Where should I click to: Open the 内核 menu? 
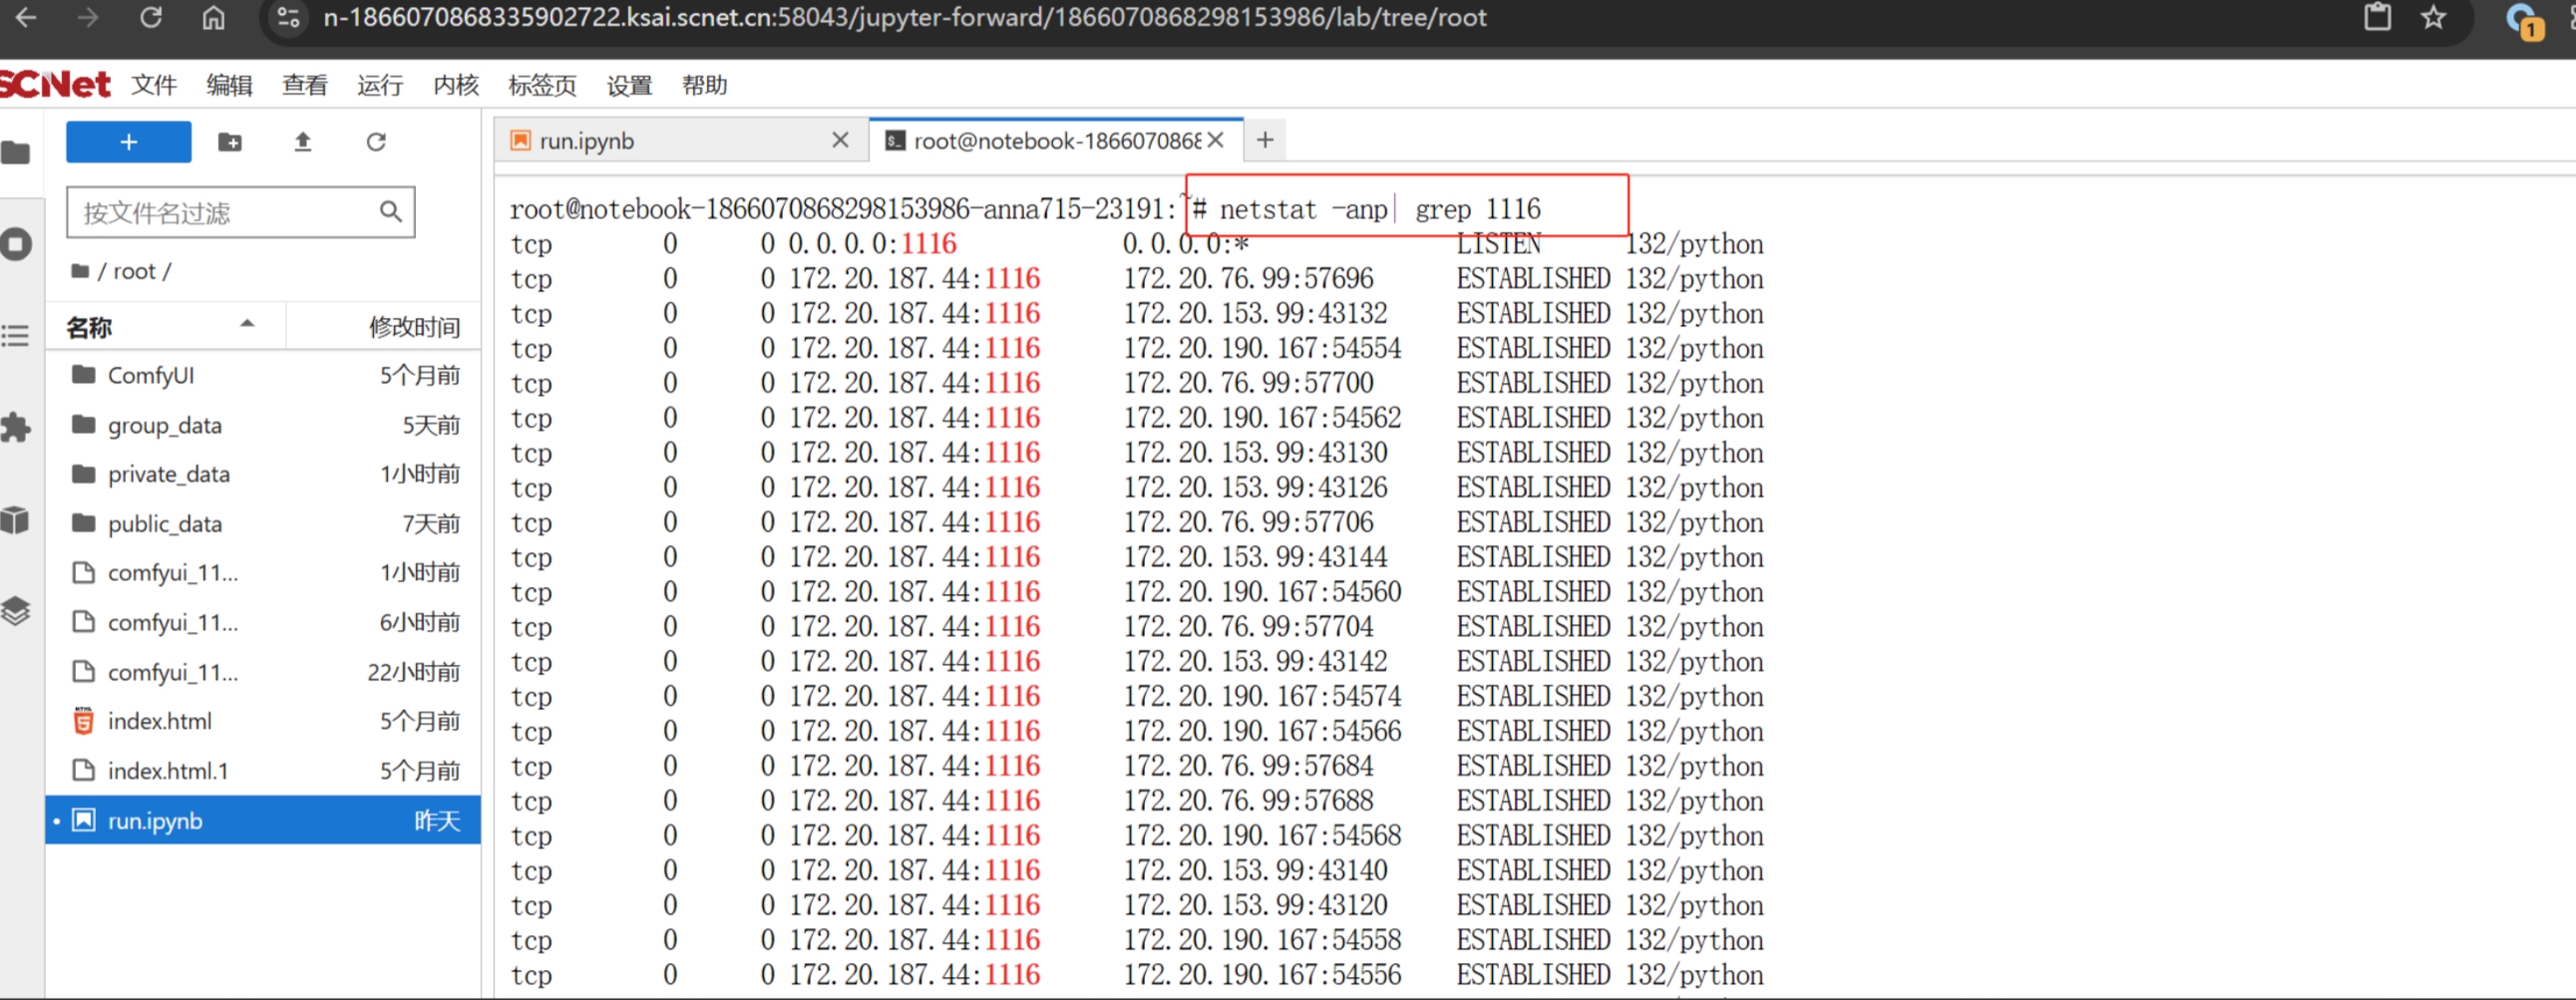(455, 86)
